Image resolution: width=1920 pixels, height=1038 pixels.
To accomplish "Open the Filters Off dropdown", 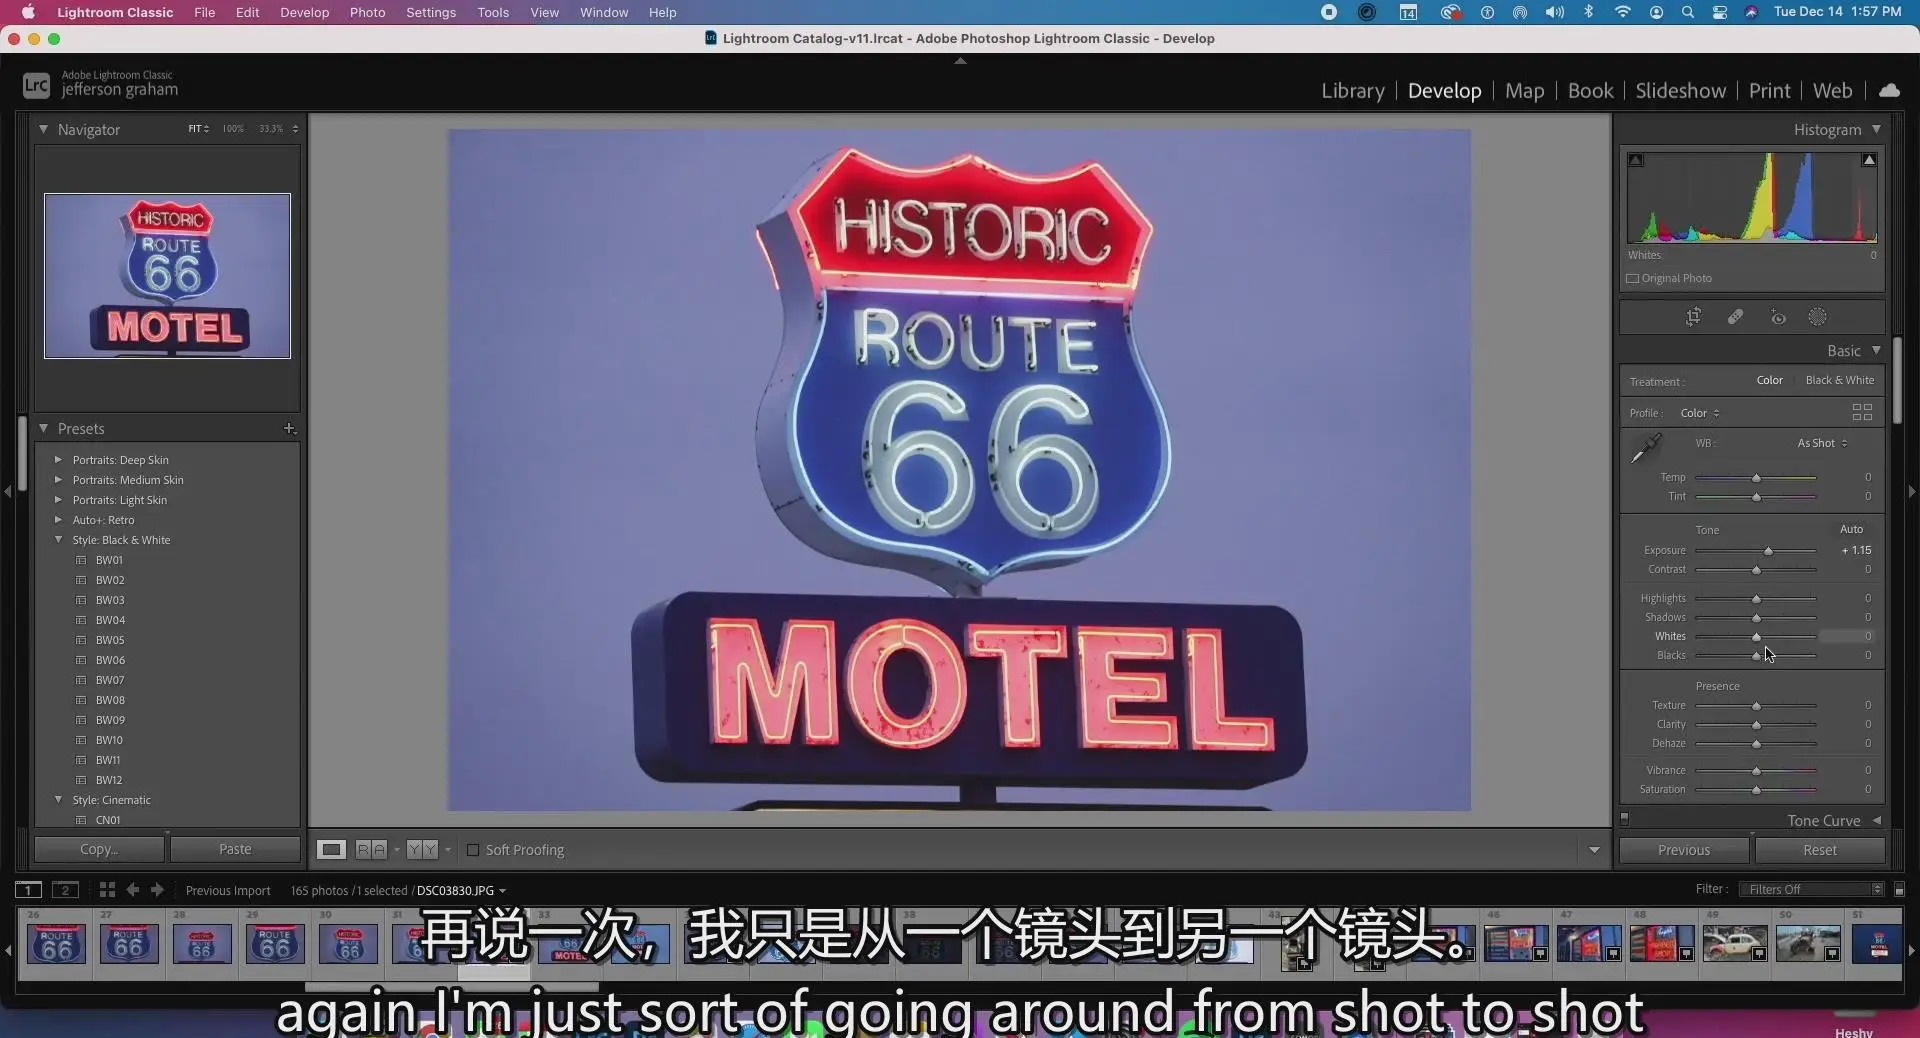I will tap(1814, 889).
